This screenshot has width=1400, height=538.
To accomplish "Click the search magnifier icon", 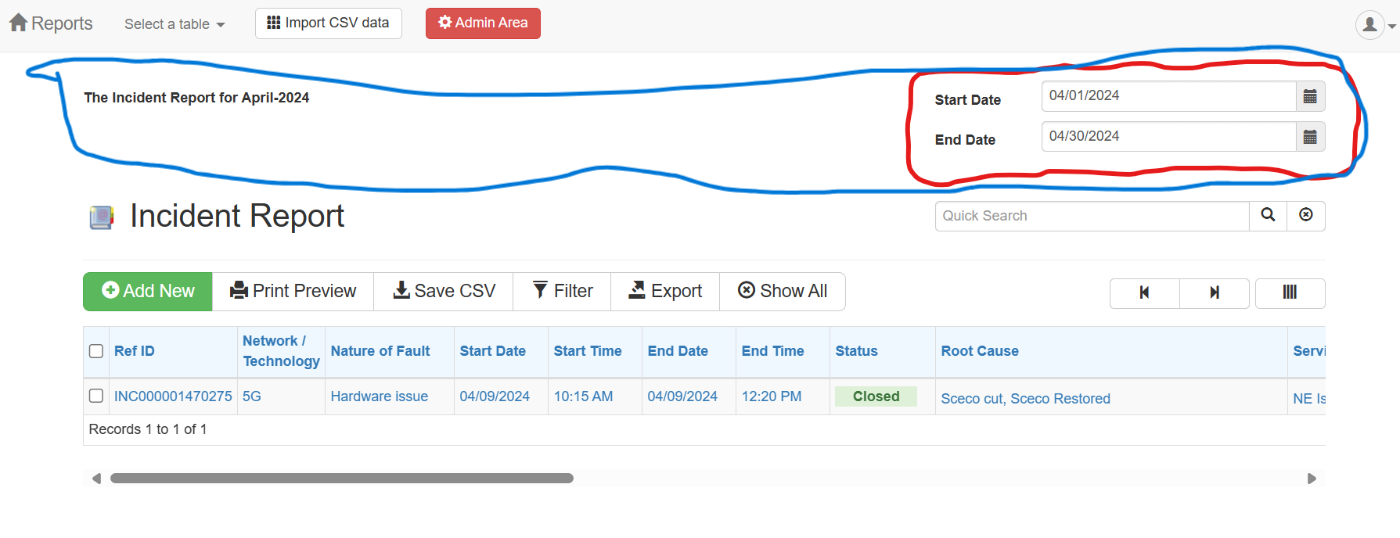I will 1268,216.
